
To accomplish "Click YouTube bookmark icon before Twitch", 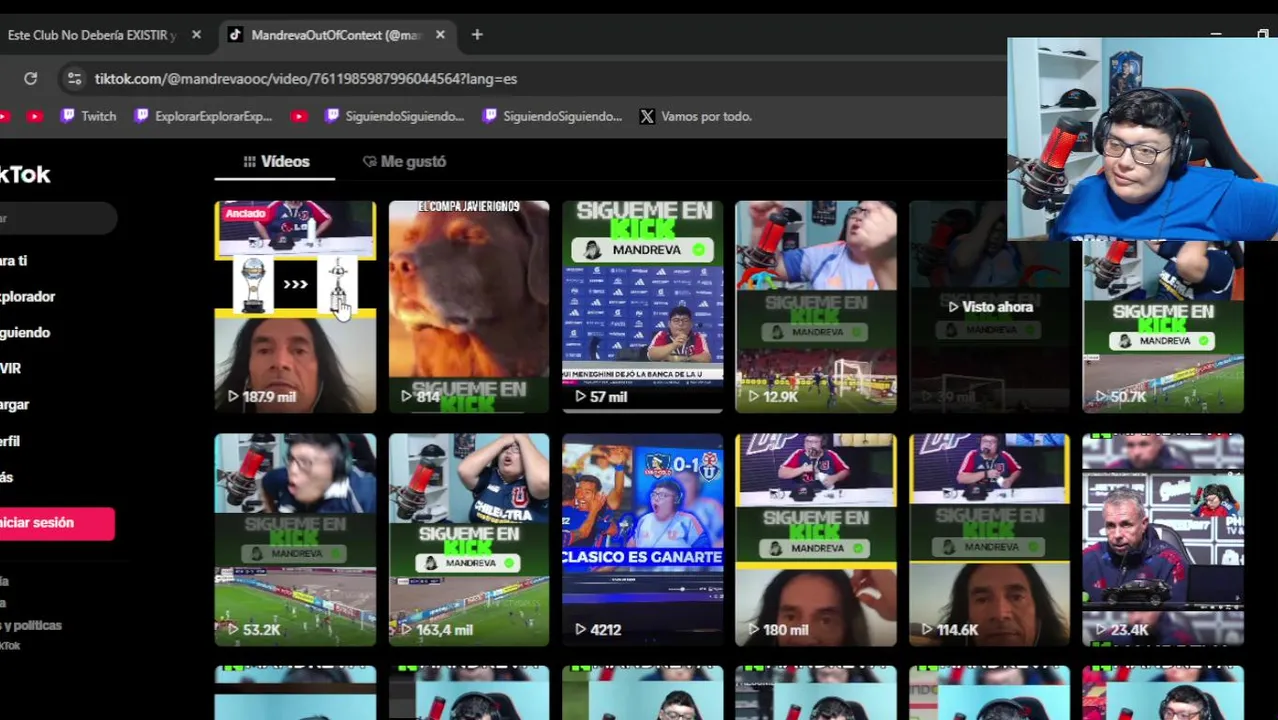I will [35, 116].
